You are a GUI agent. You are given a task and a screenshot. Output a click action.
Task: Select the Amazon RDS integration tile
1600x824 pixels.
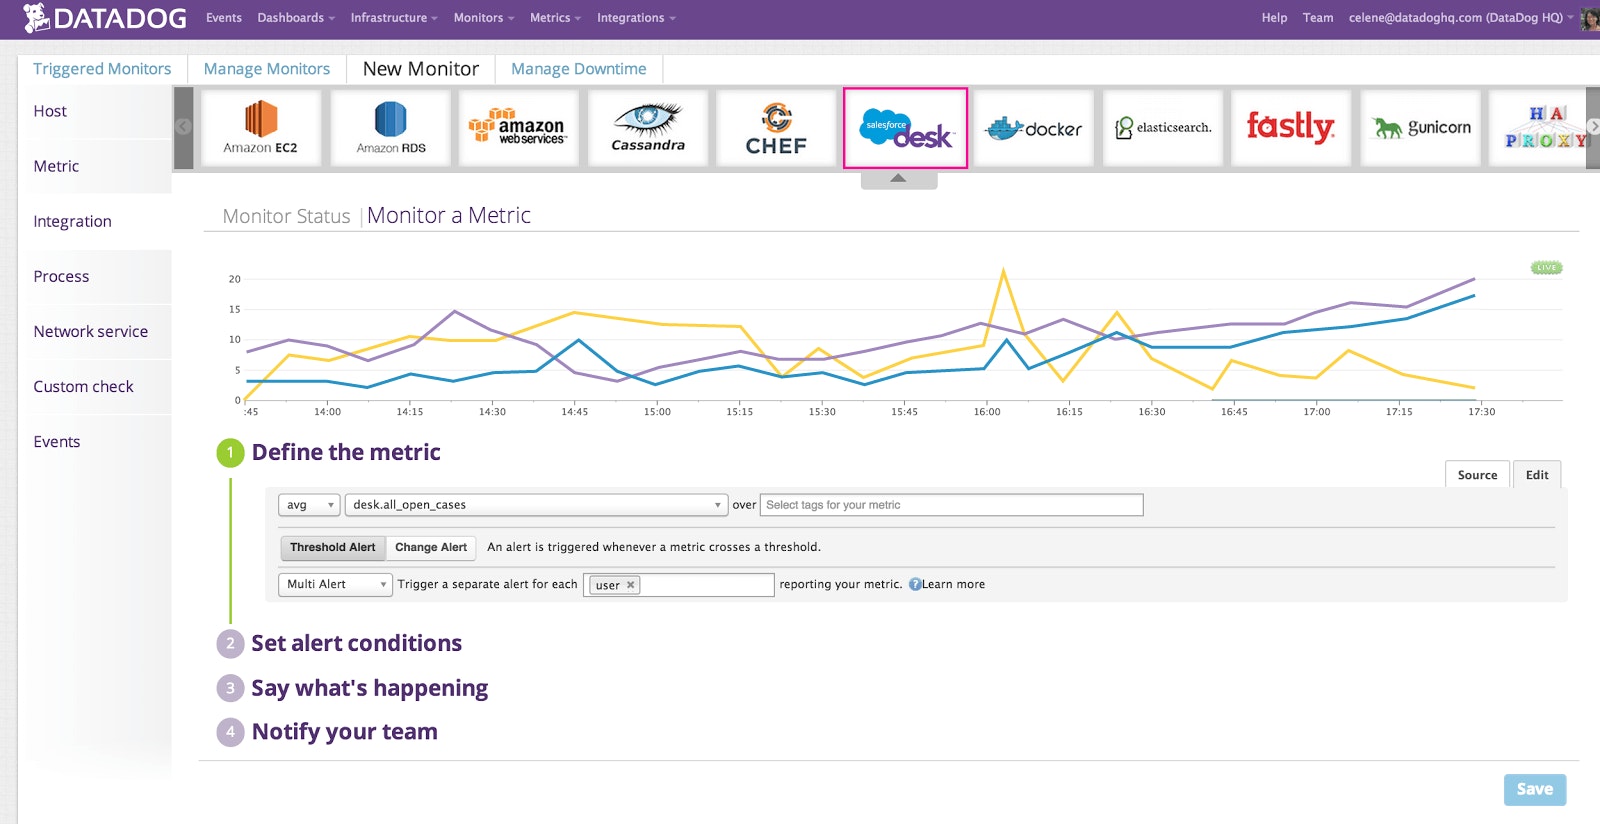click(x=390, y=128)
